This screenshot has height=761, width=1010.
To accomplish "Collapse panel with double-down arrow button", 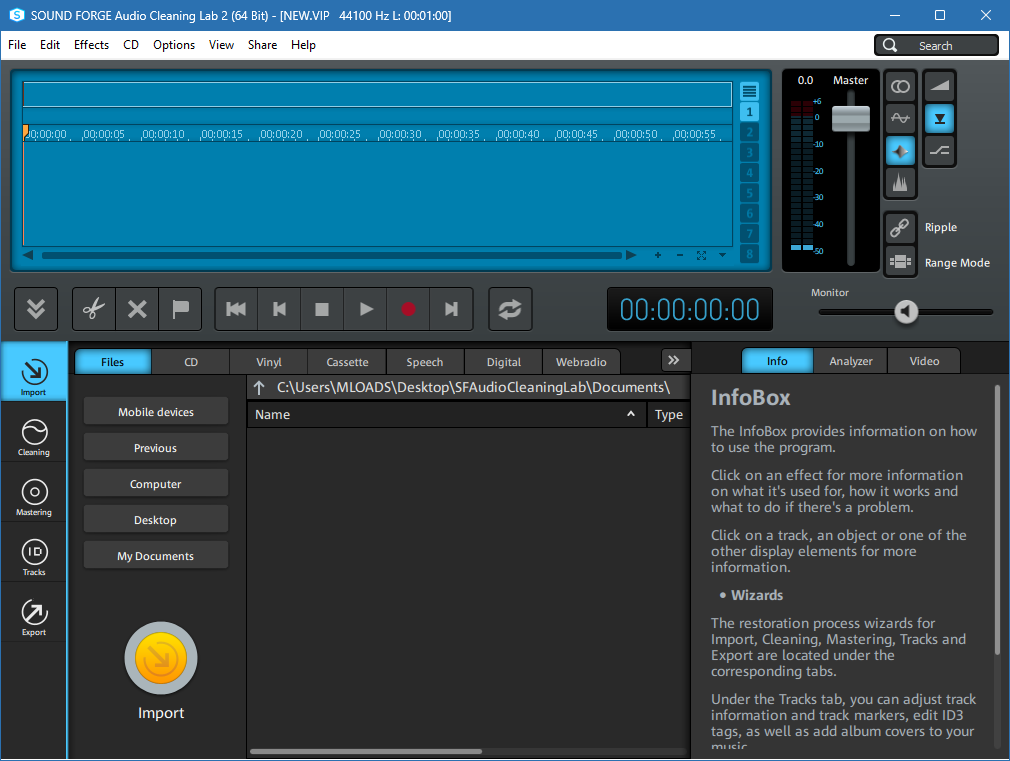I will [x=36, y=309].
